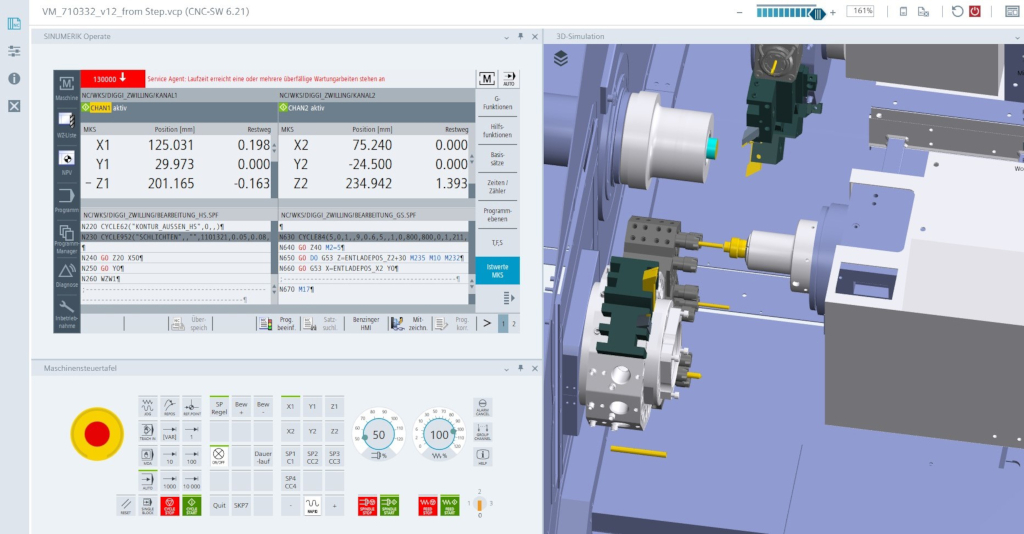Click the red SPINDLE STOP key
The image size is (1024, 534).
367,505
